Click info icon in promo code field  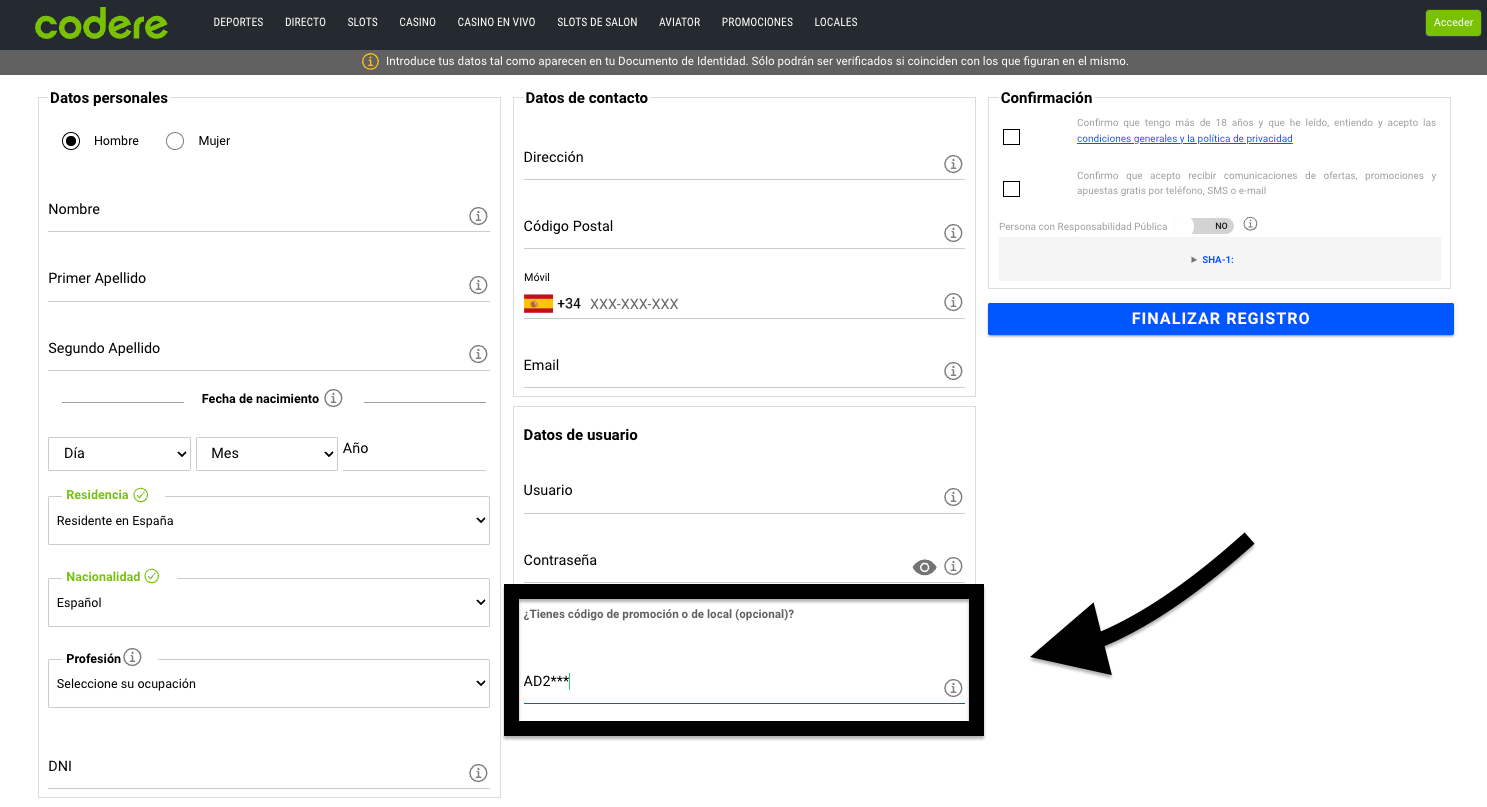(953, 688)
